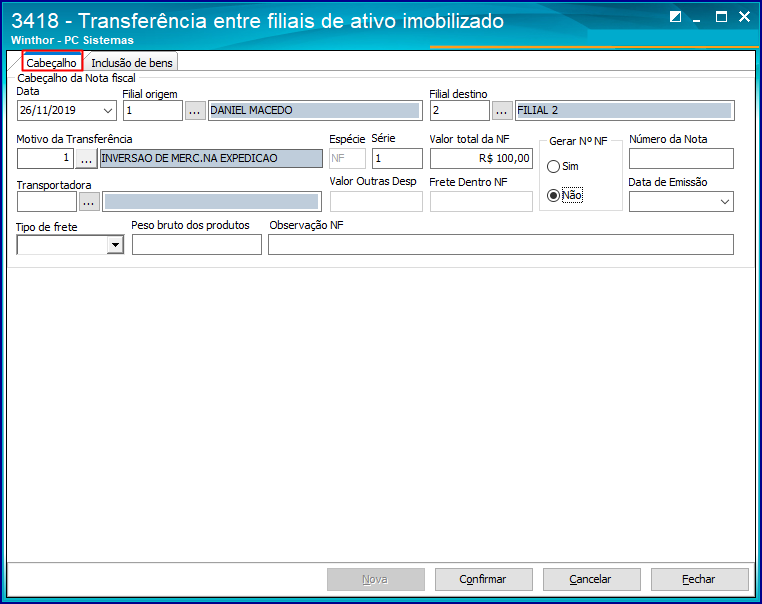The image size is (762, 604).
Task: Open Transportadora lookup ellipsis button
Action: coord(88,201)
